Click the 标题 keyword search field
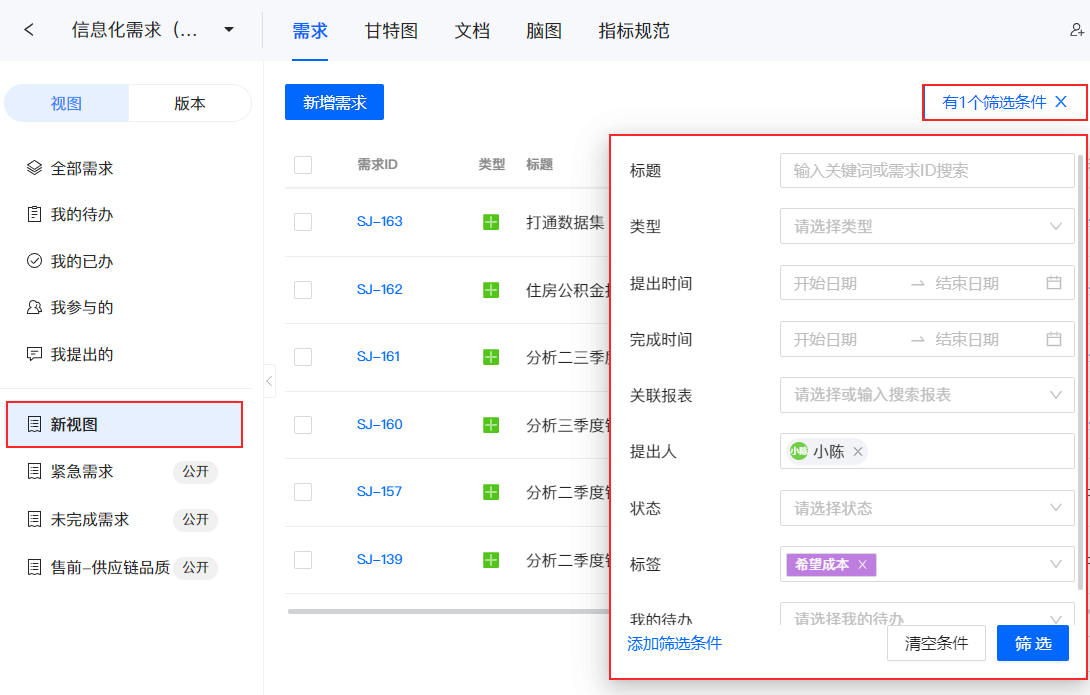This screenshot has height=695, width=1090. pyautogui.click(x=927, y=171)
